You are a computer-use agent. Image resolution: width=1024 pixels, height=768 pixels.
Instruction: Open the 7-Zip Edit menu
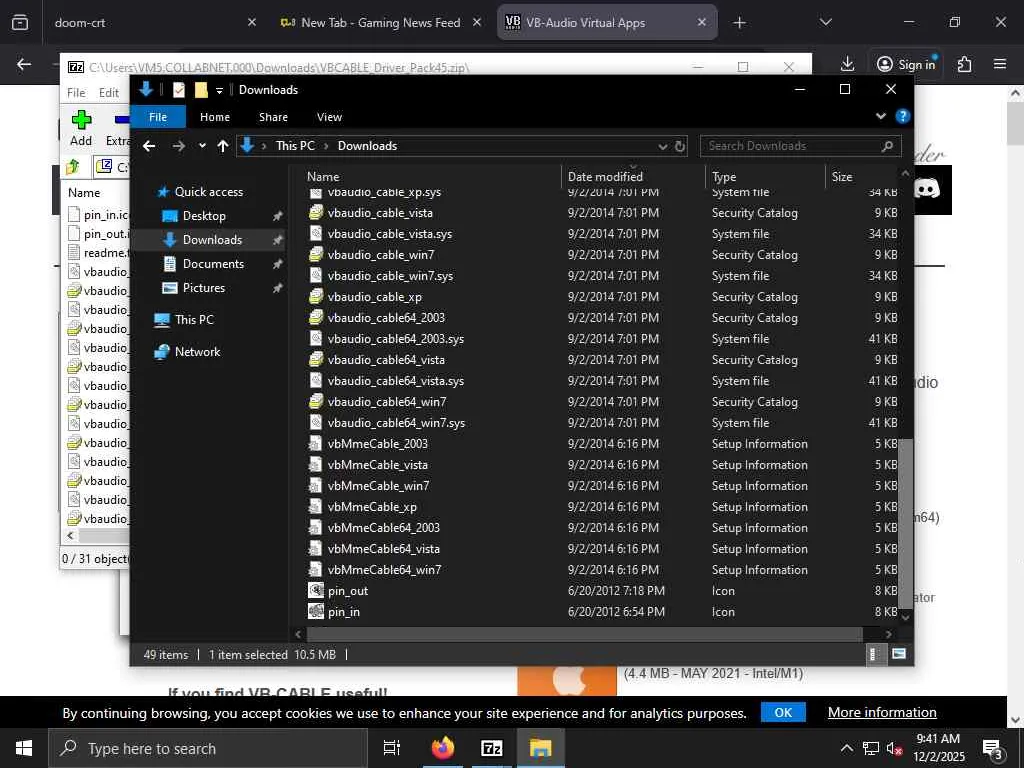108,93
